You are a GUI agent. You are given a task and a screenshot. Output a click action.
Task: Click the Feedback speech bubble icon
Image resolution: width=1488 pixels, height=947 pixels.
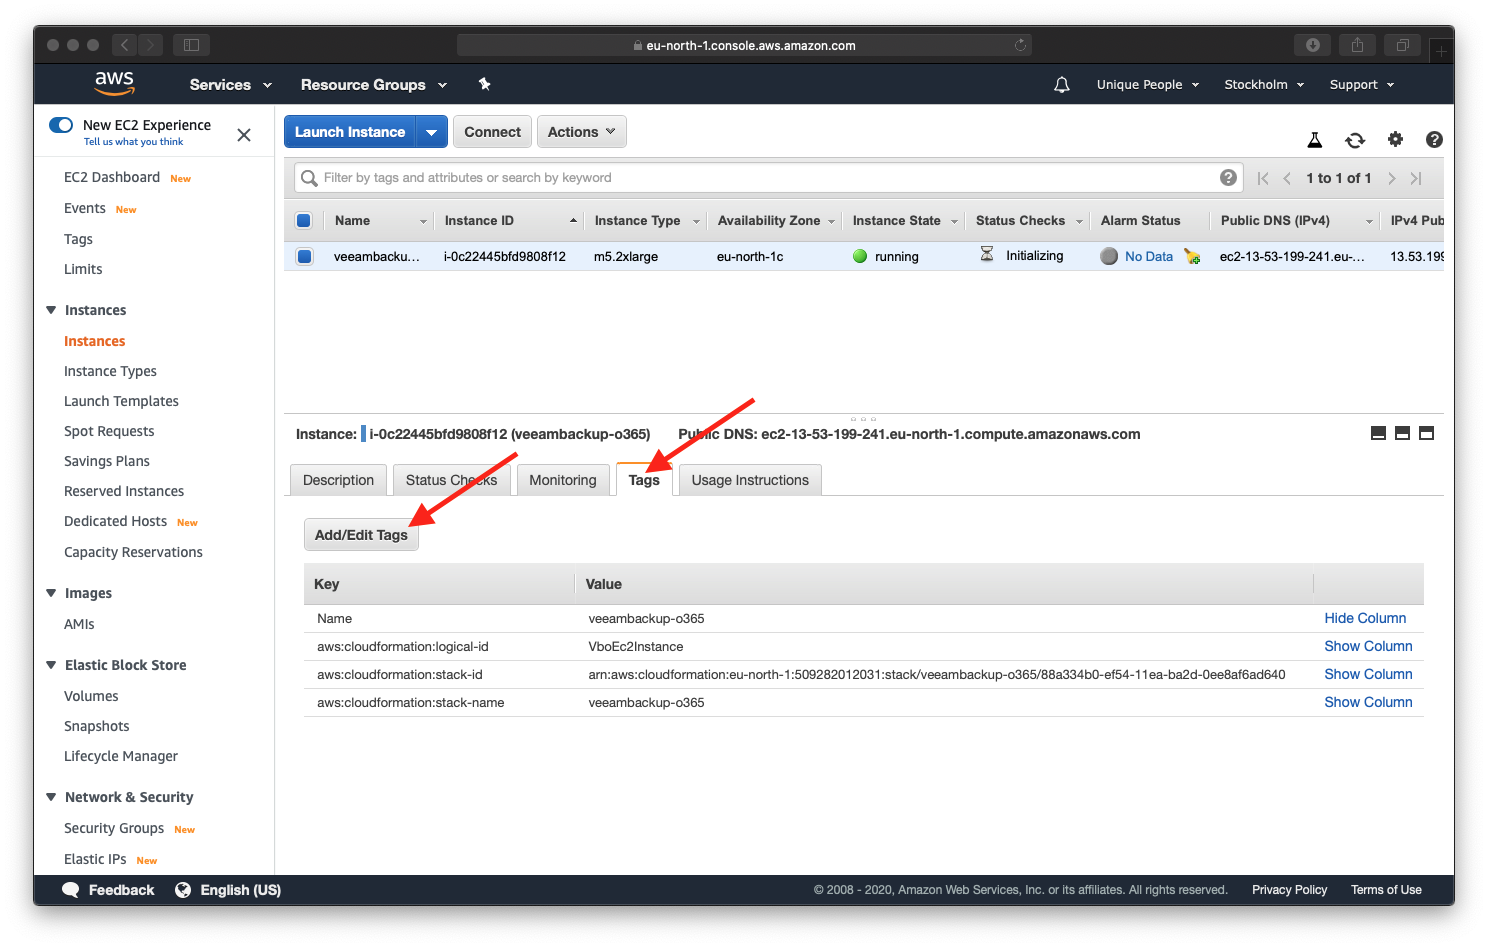pyautogui.click(x=71, y=890)
